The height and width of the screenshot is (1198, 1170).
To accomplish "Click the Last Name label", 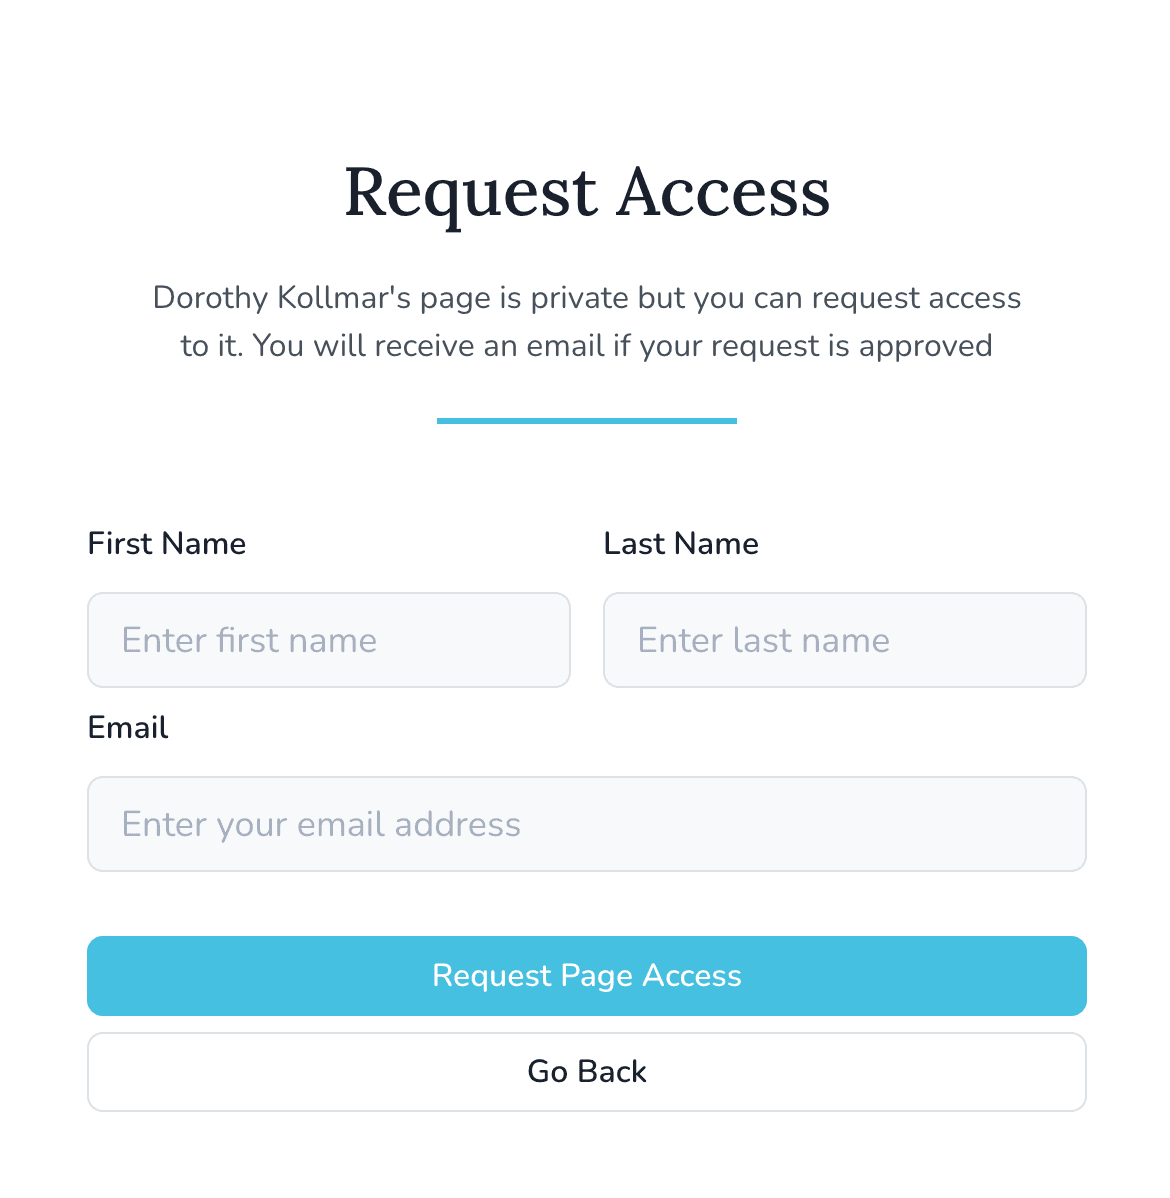I will click(681, 543).
